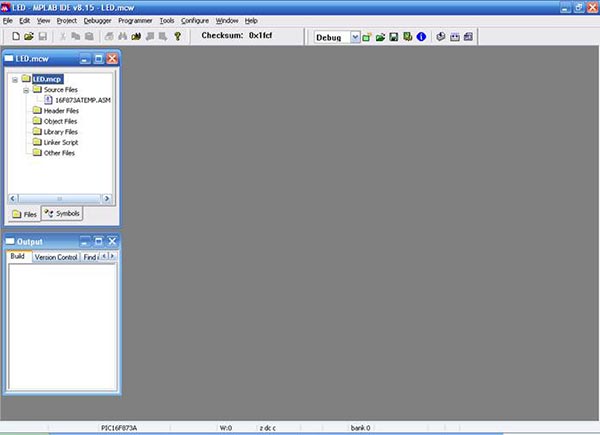Viewport: 600px width, 435px height.
Task: Open the Project menu
Action: (x=67, y=21)
